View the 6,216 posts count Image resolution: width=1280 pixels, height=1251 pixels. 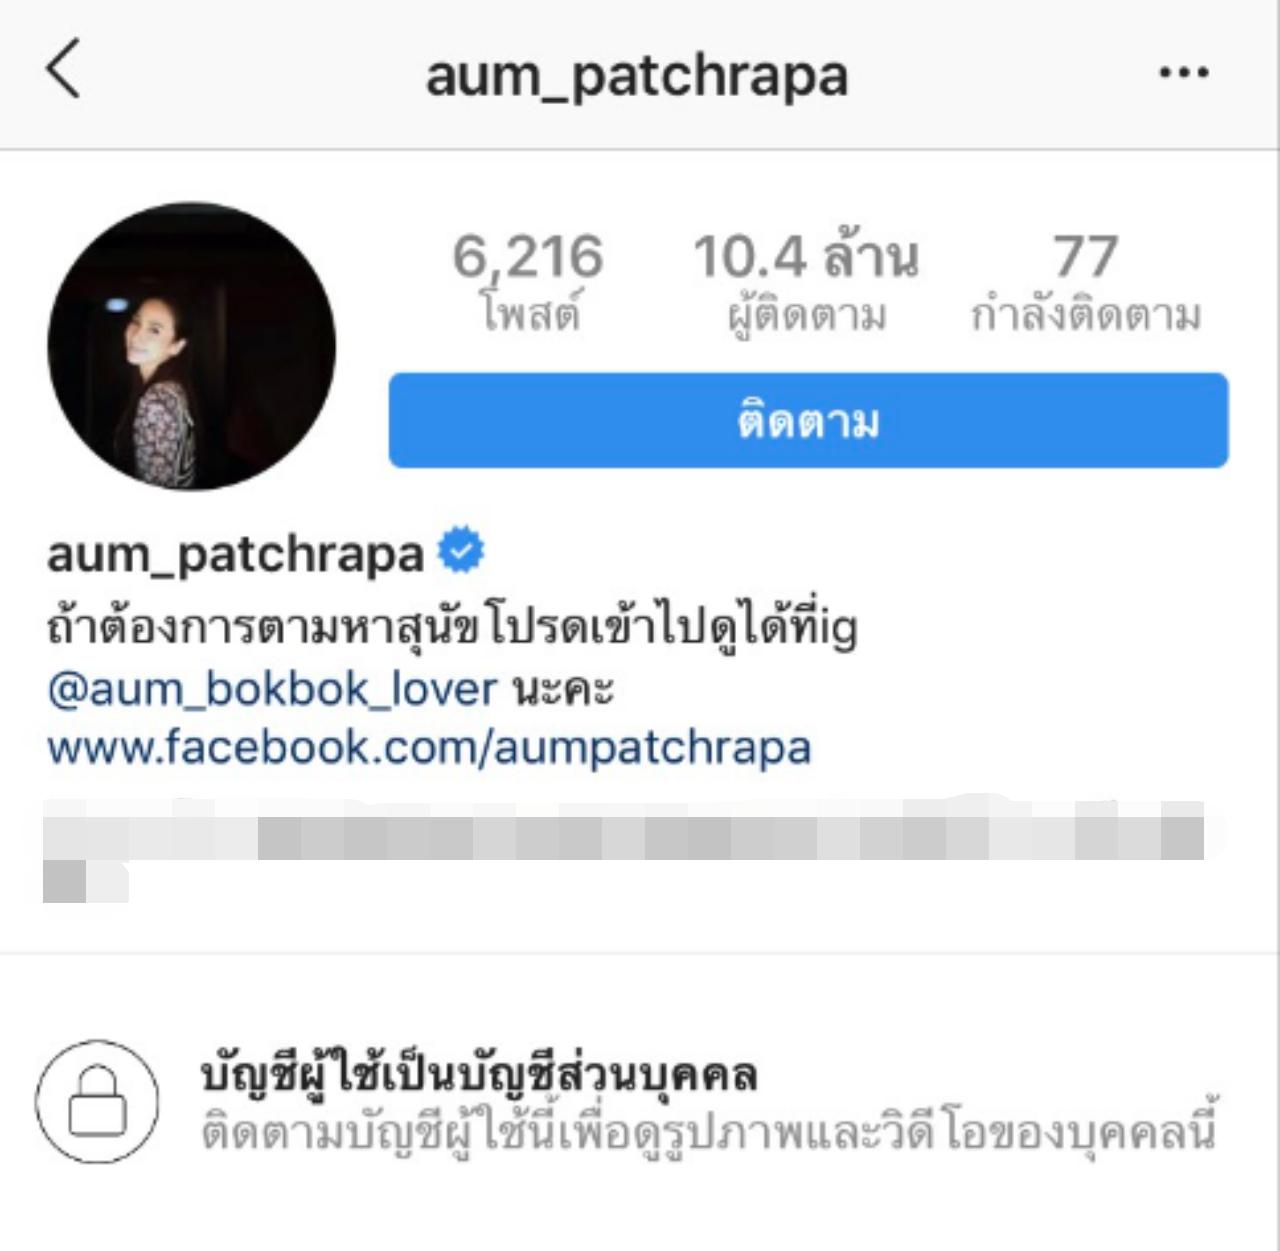pos(528,257)
